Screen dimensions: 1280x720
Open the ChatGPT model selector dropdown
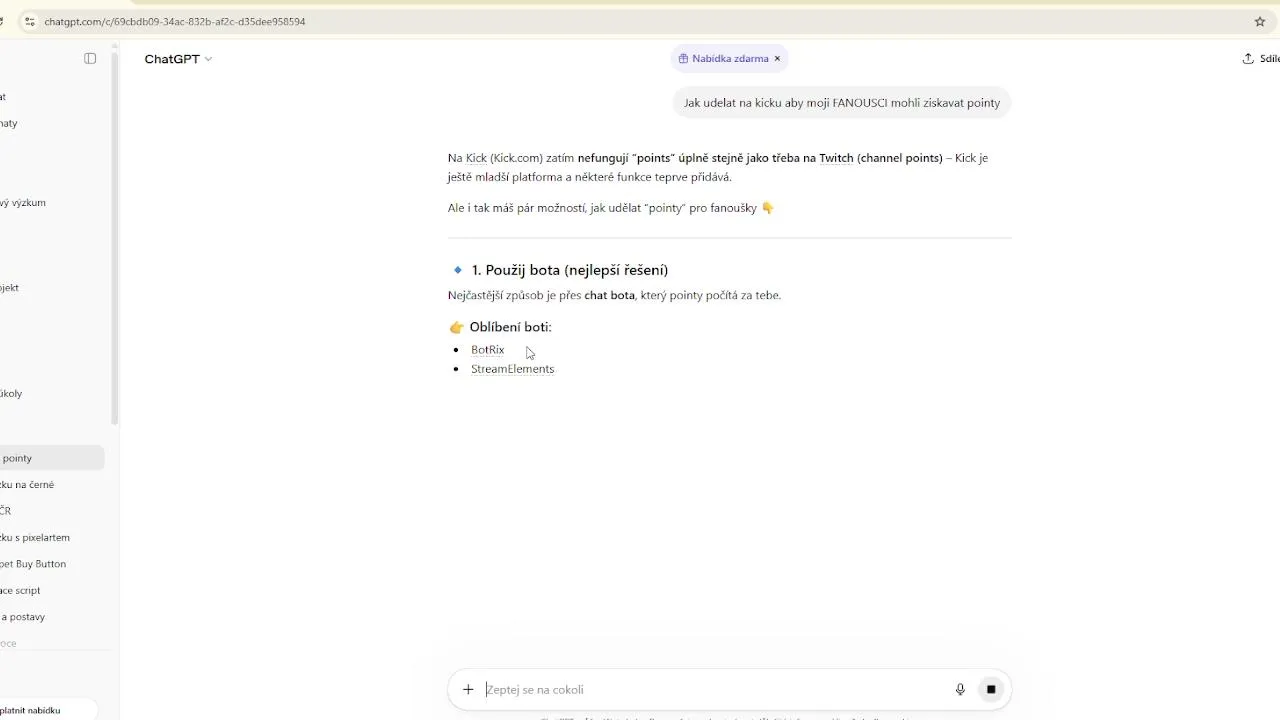178,59
